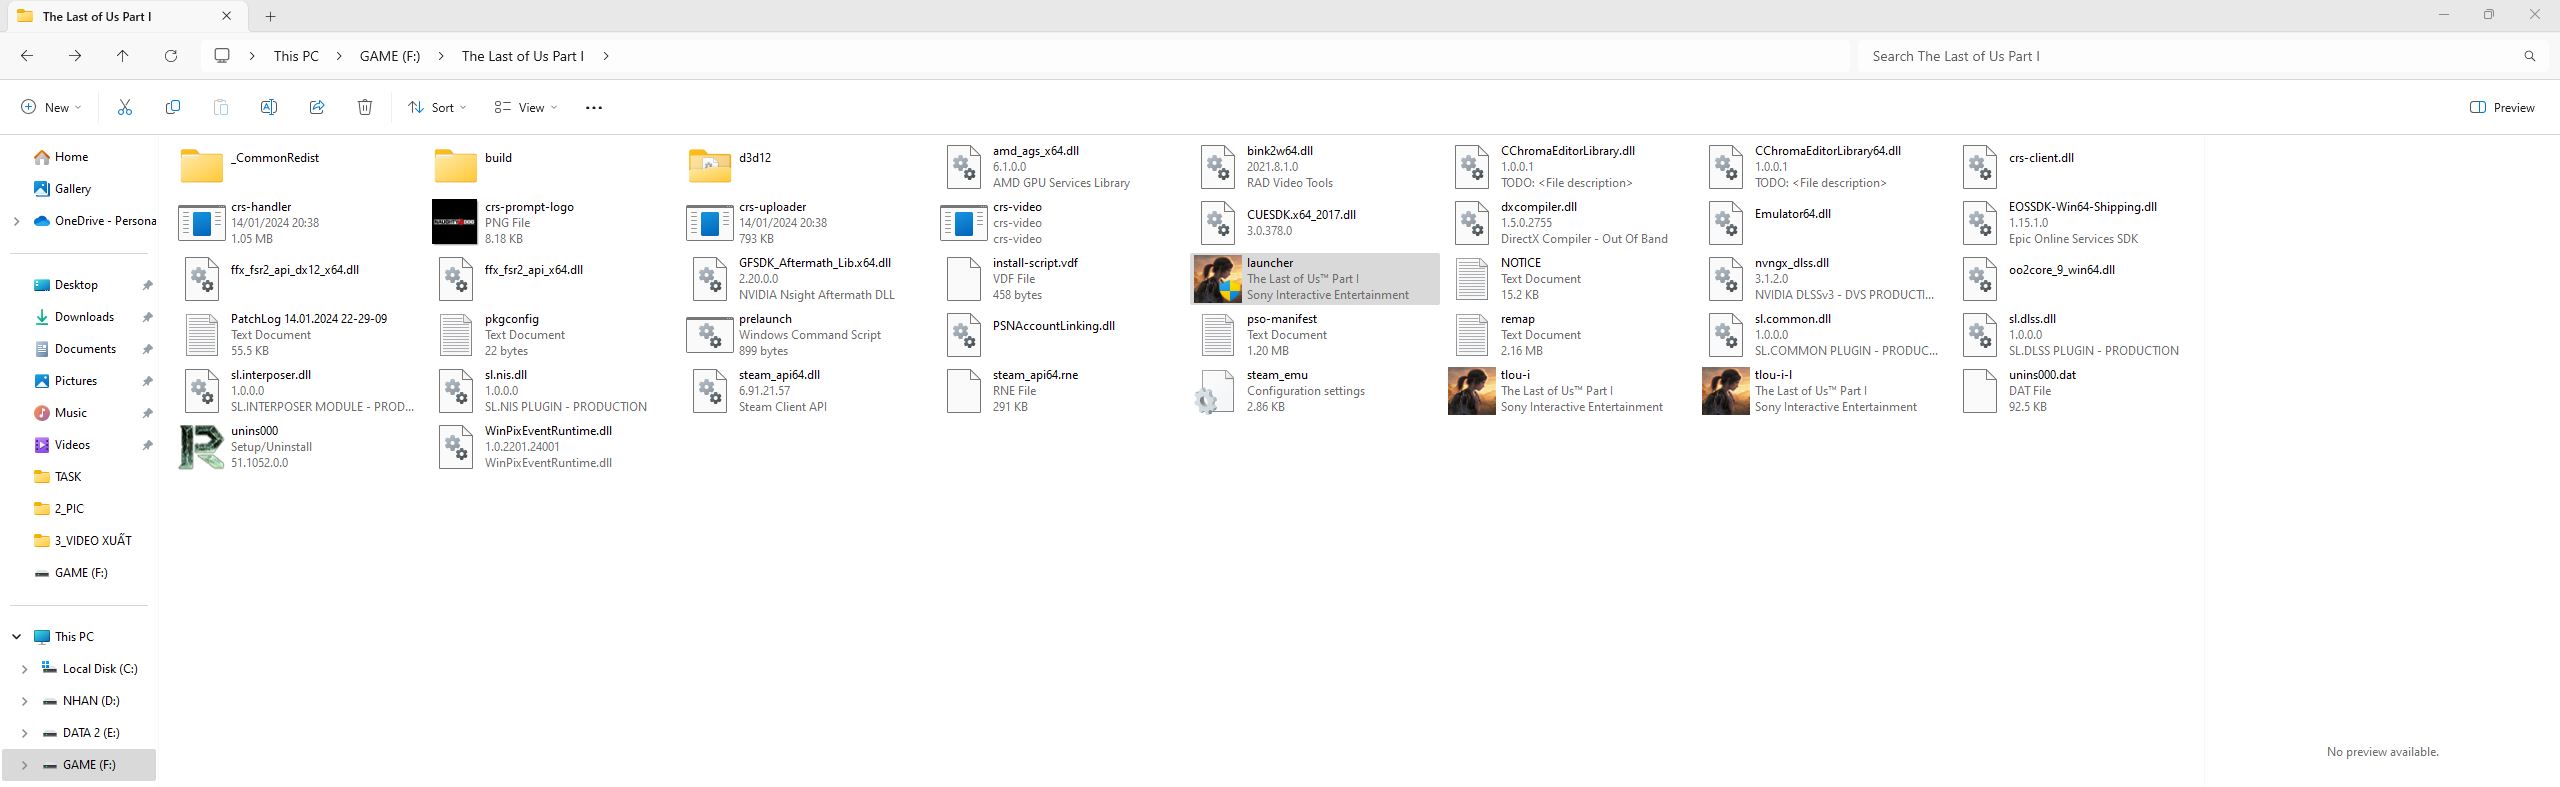This screenshot has height=787, width=2560.
Task: Click the Cut scissors icon
Action: (x=125, y=107)
